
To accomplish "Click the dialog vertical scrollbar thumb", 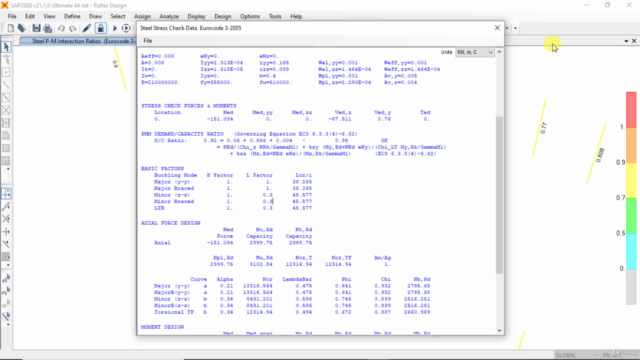I will [500, 195].
